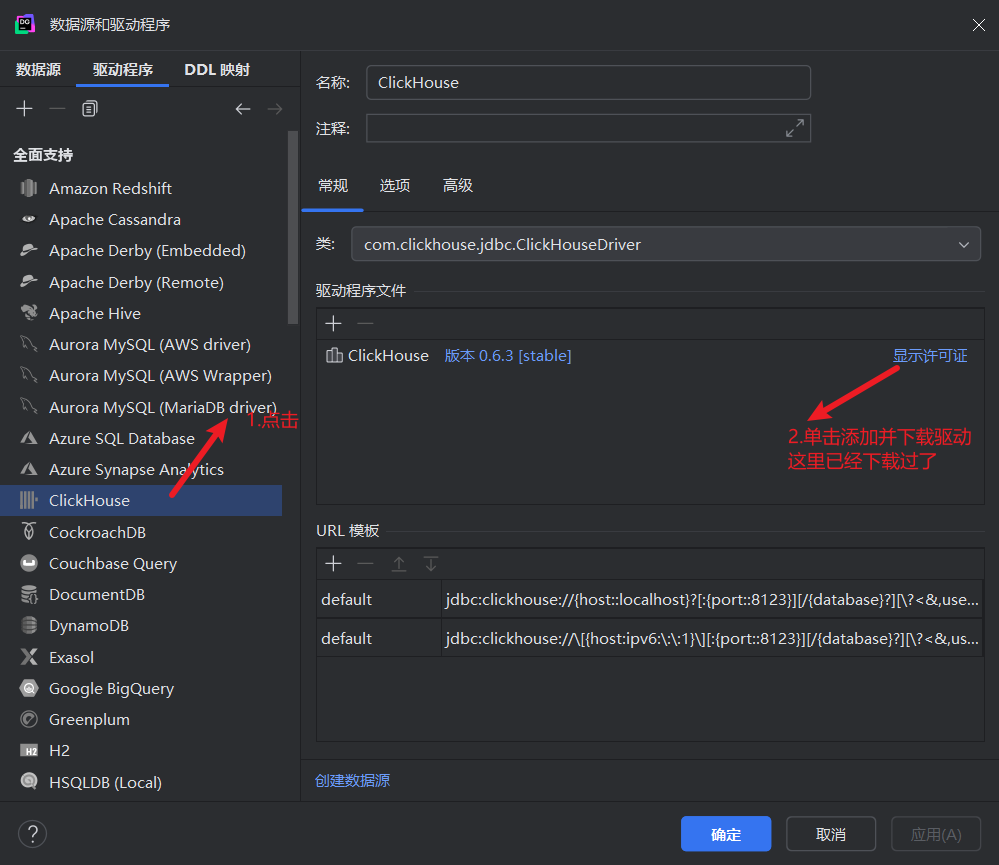This screenshot has width=999, height=865.
Task: Click the H2 database icon
Action: 29,751
